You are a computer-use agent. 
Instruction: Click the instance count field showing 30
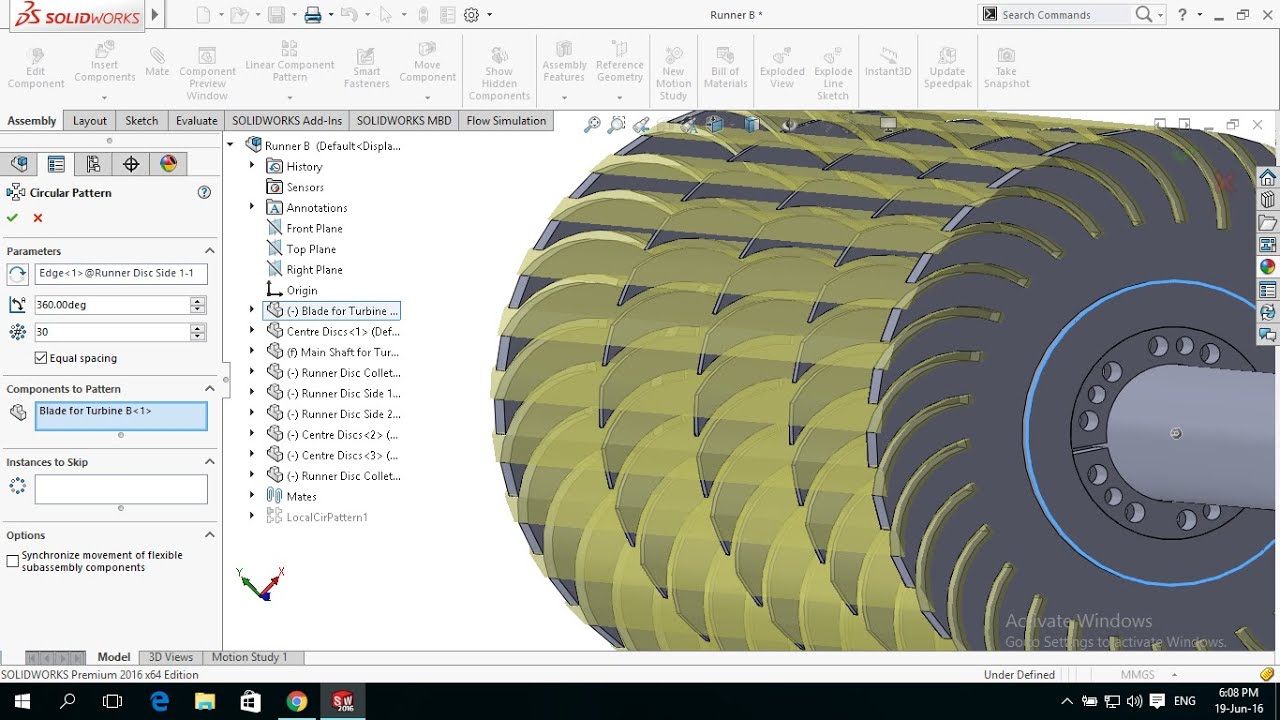(x=112, y=332)
